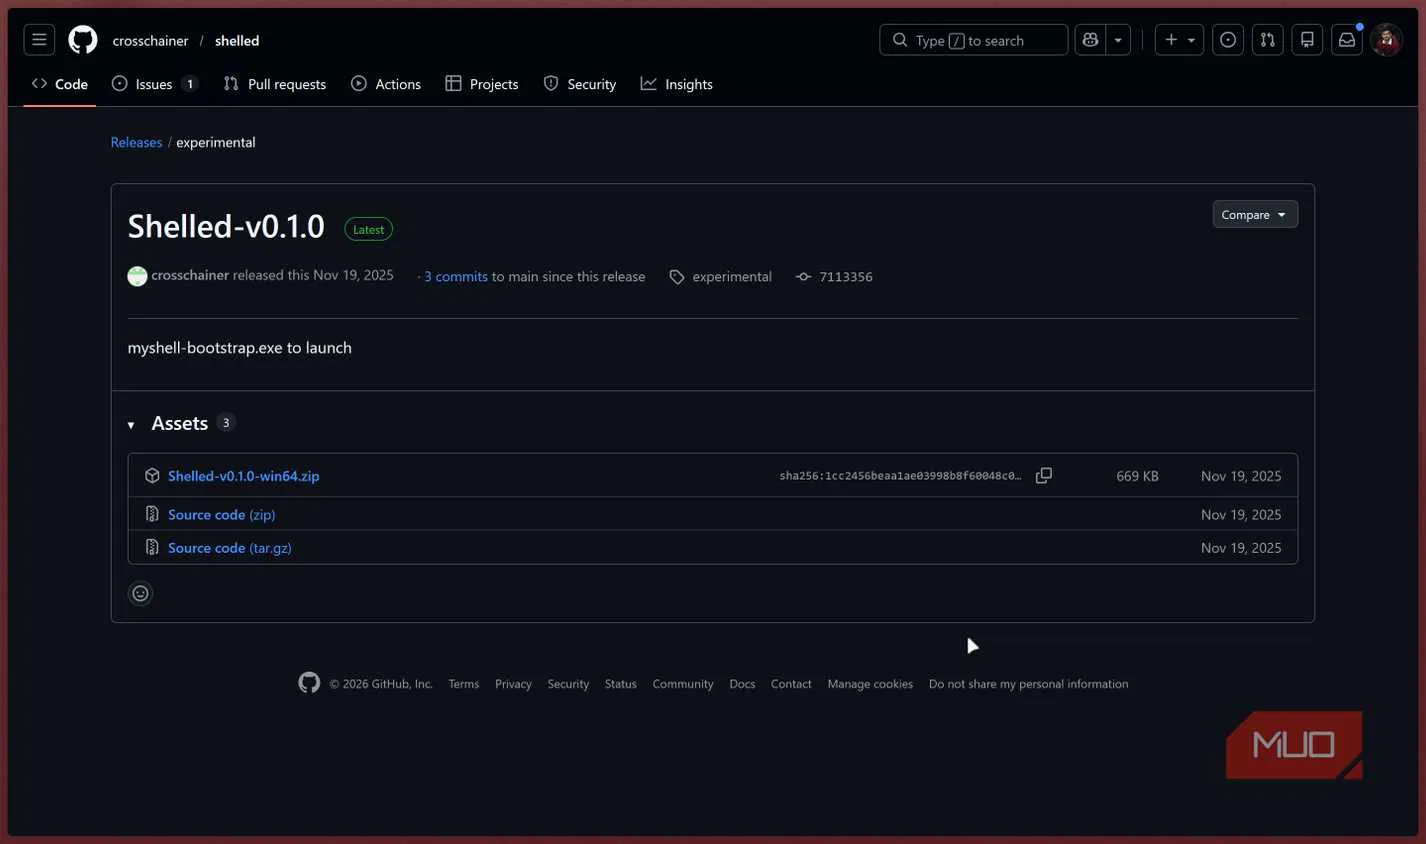Screen dimensions: 1426x844
Task: Switch to the Security tab
Action: coord(580,84)
